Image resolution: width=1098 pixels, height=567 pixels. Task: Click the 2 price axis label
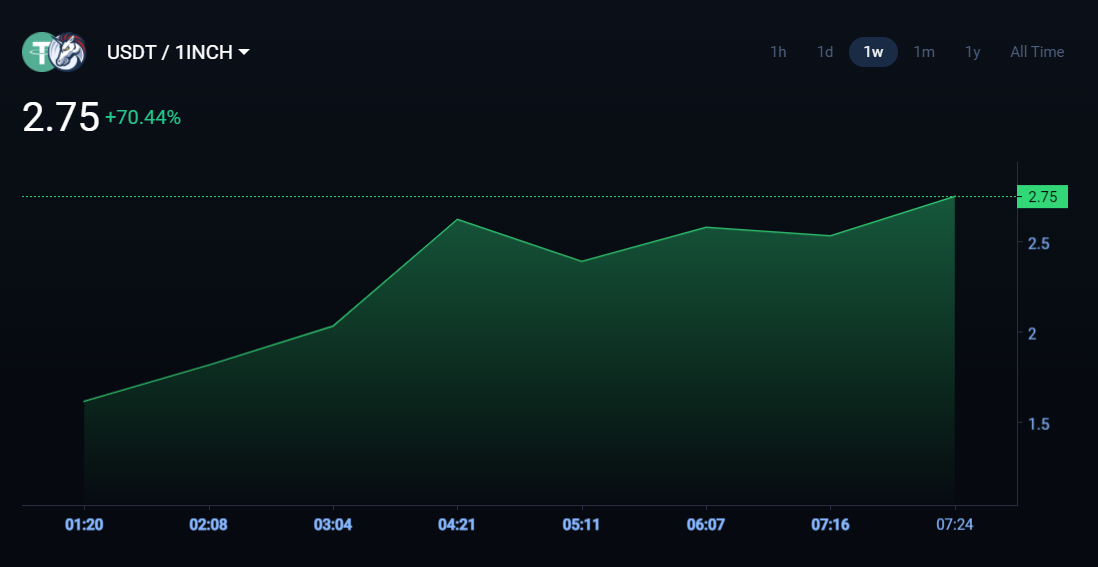[x=1031, y=333]
